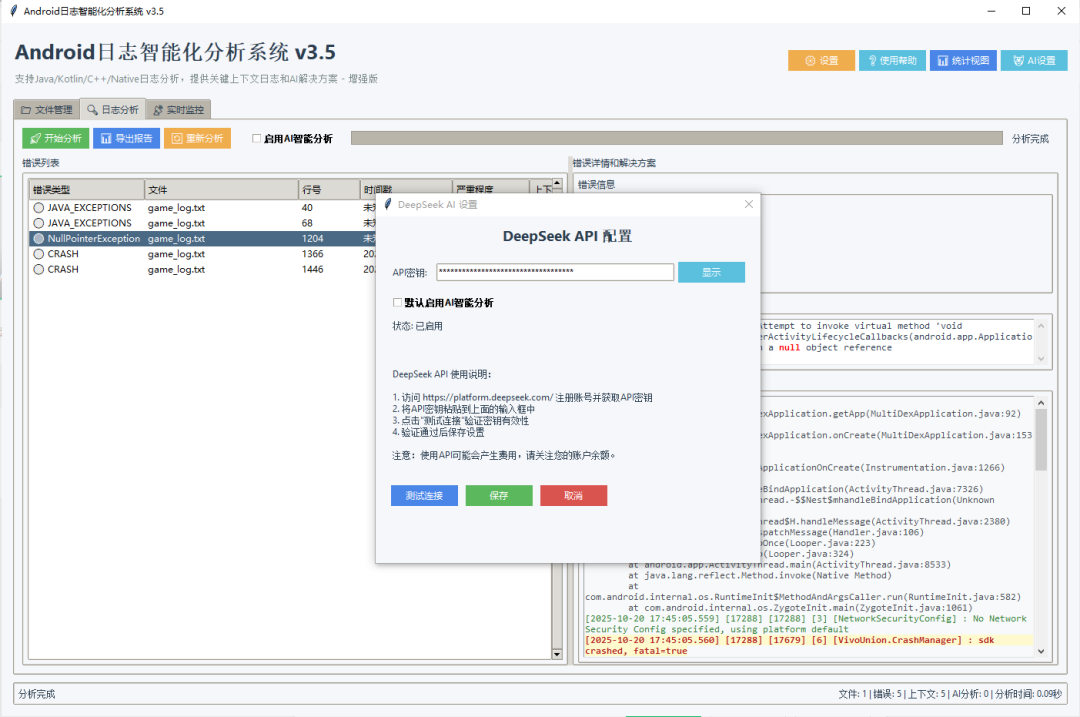The width and height of the screenshot is (1080, 717).
Task: Click error list scrollbar up arrow
Action: click(x=557, y=184)
